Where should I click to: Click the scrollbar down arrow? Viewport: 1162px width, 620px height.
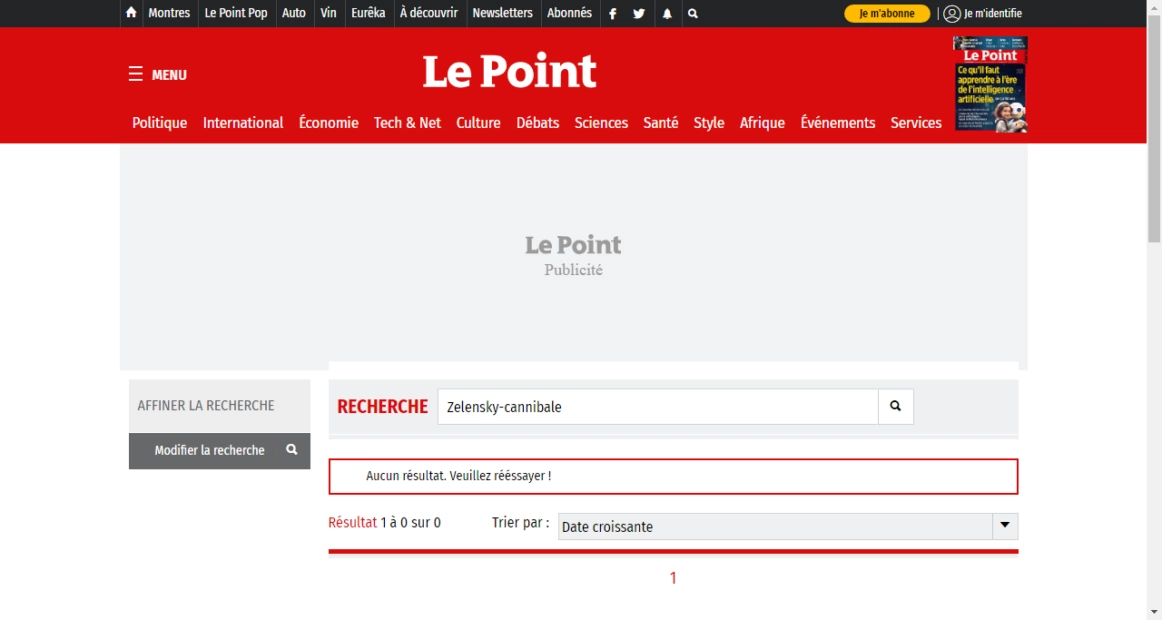(x=1154, y=613)
